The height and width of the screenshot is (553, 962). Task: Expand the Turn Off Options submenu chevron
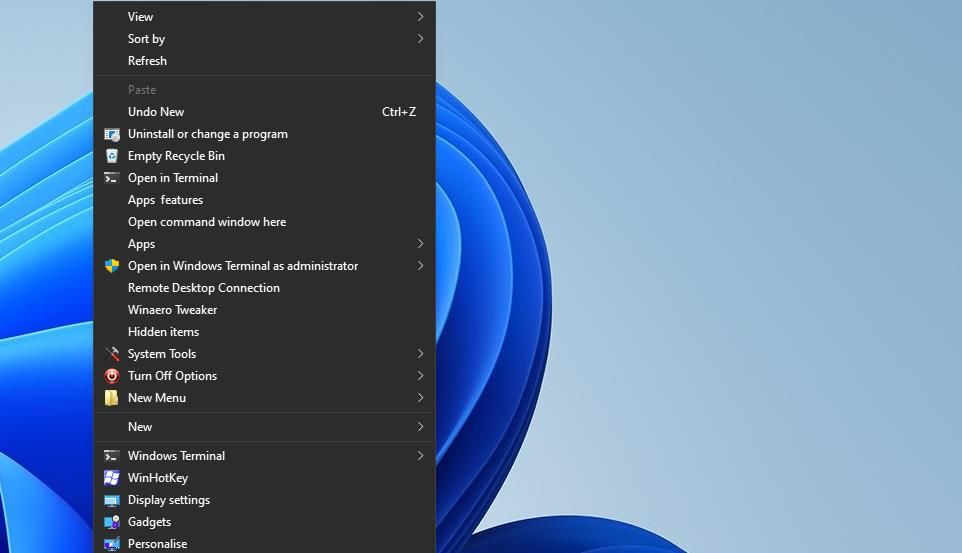click(x=420, y=376)
